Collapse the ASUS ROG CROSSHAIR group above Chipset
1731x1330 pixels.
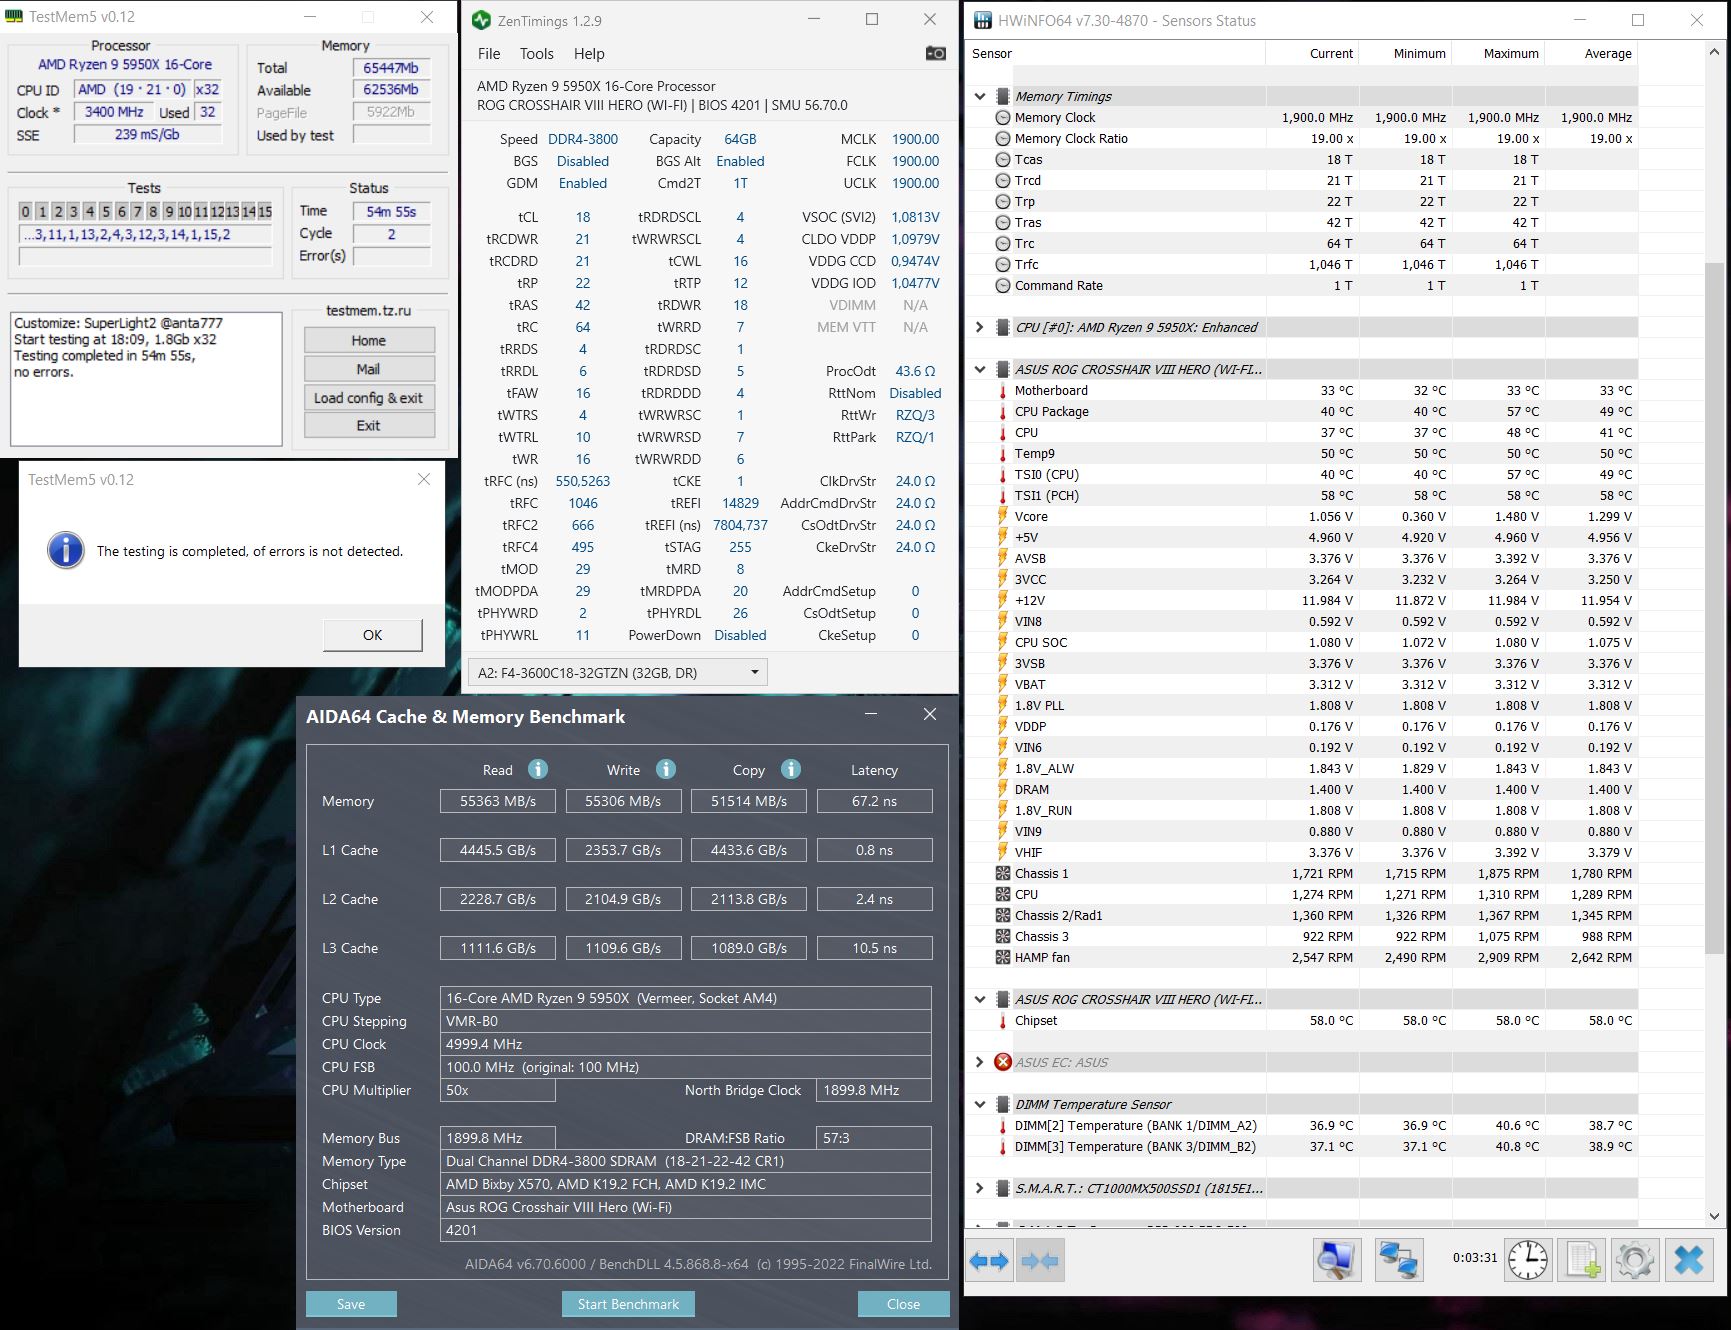(980, 999)
